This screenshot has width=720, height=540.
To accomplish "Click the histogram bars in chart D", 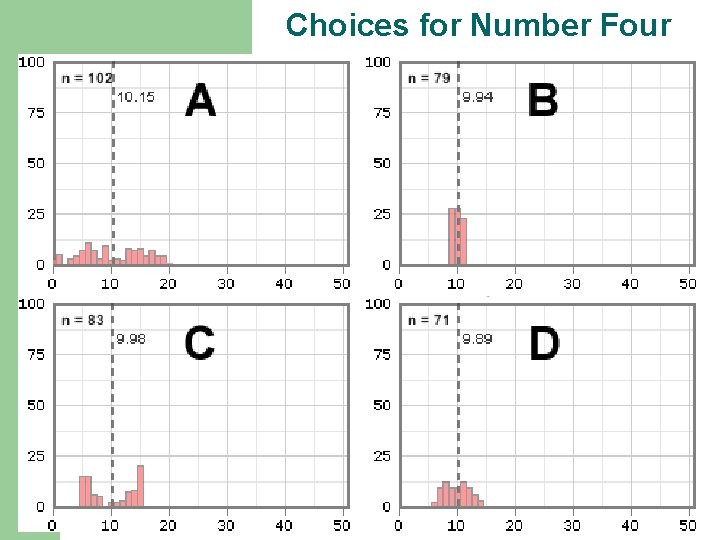I will tap(456, 494).
